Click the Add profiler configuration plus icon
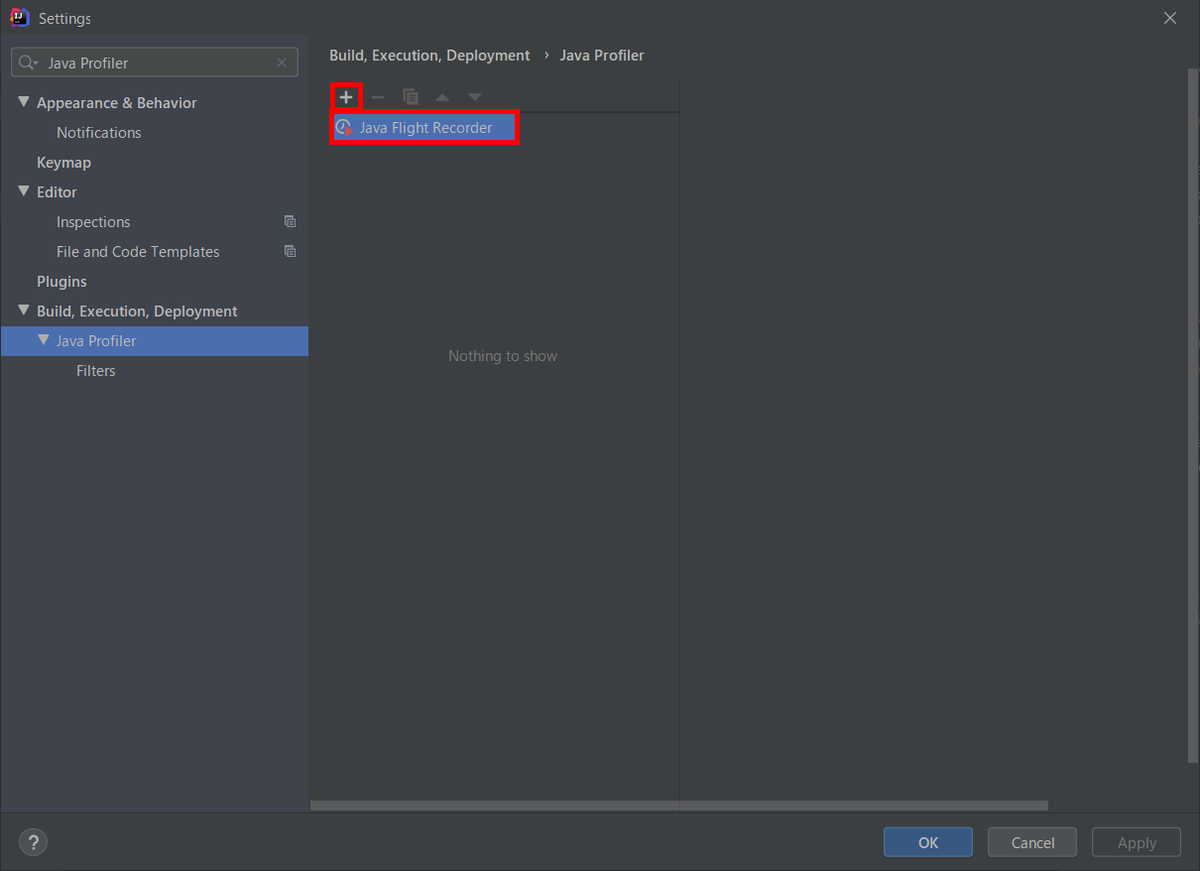1200x871 pixels. [346, 97]
